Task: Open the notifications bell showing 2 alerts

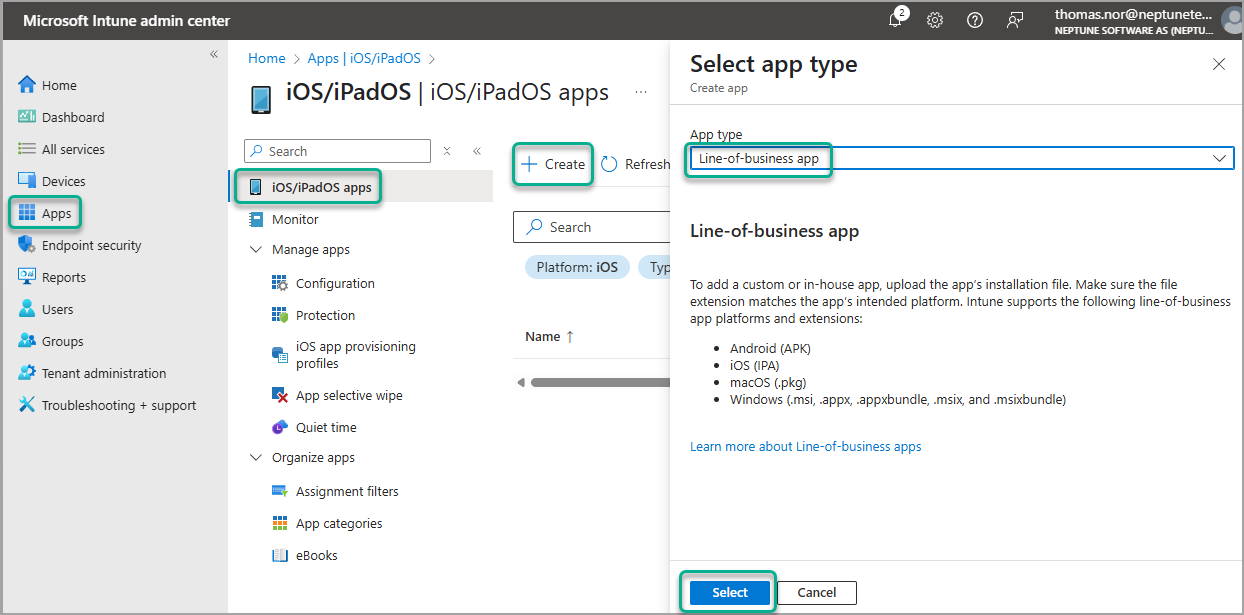Action: click(897, 19)
